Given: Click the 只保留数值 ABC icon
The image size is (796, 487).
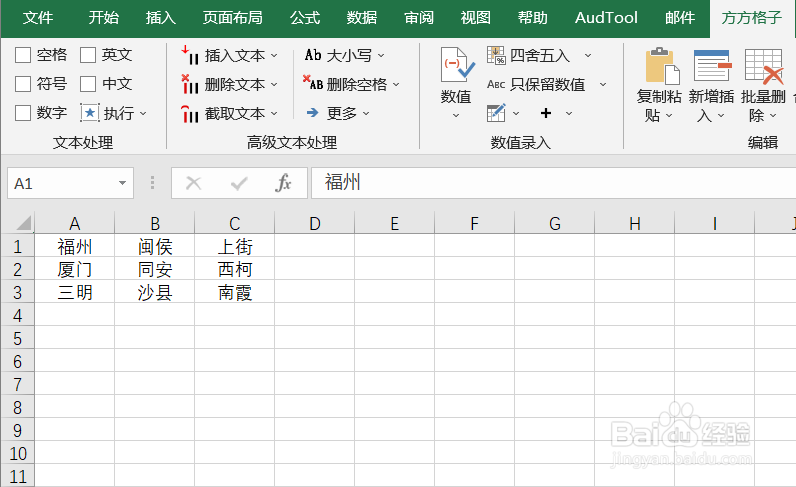Looking at the screenshot, I should pos(496,84).
